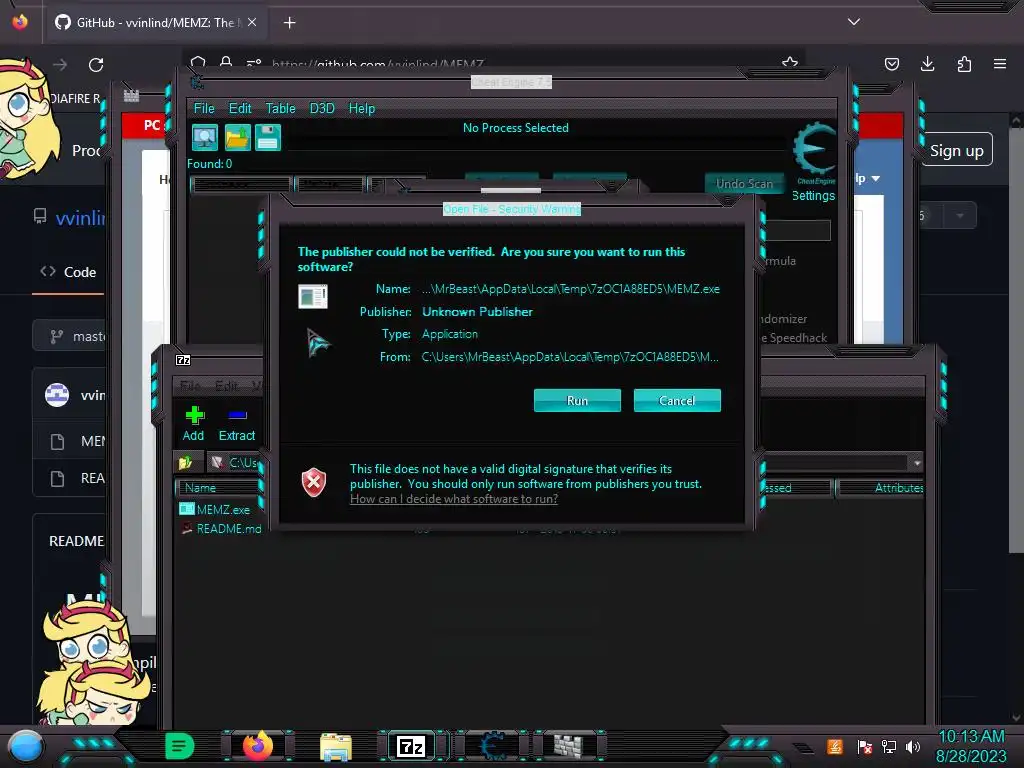
Task: Click Cheat Engine's save floppy disk icon
Action: point(268,138)
